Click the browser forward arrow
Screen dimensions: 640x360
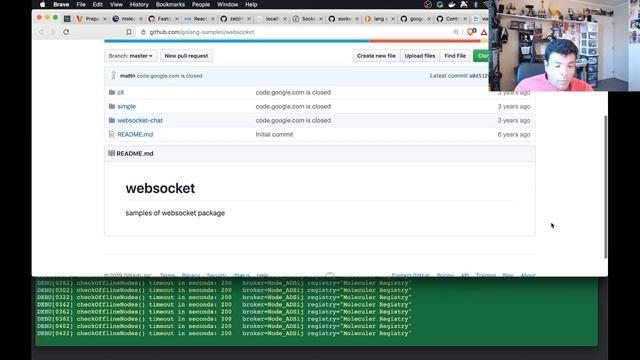pos(53,32)
